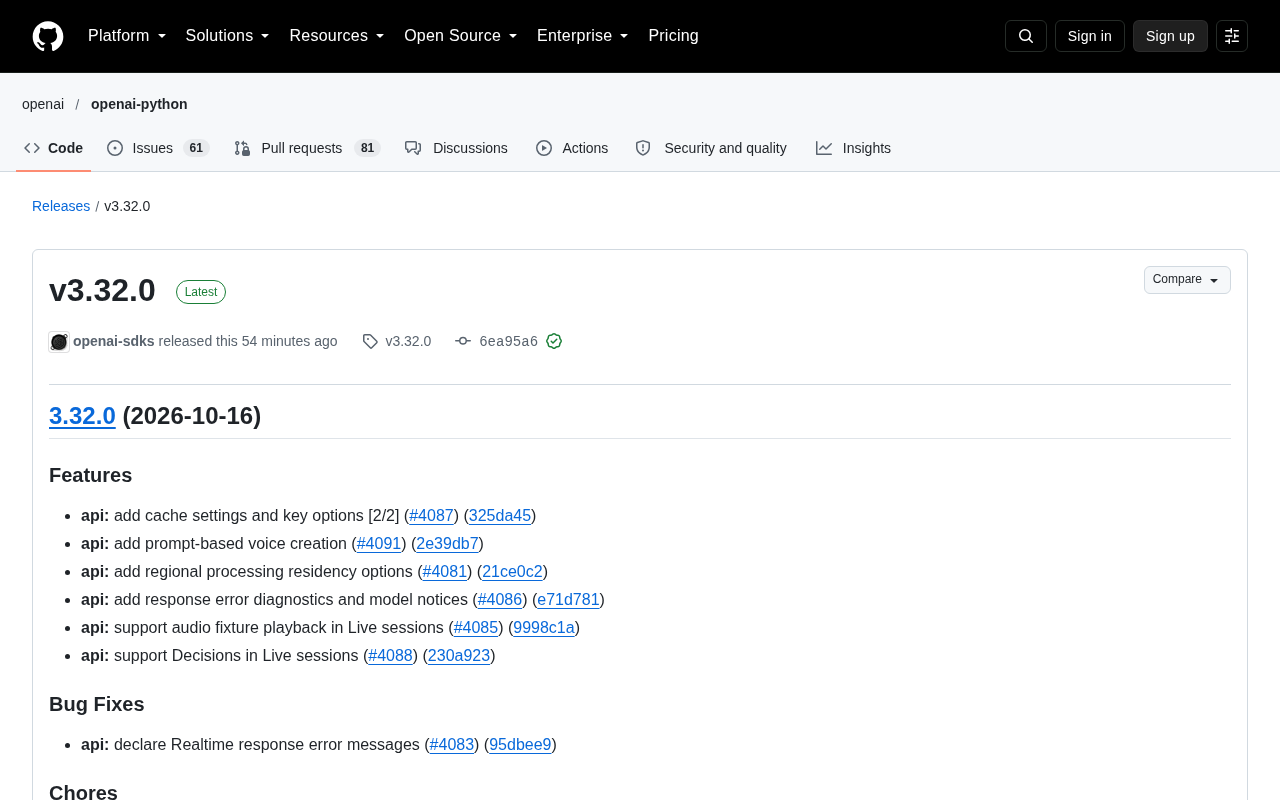Image resolution: width=1280 pixels, height=800 pixels.
Task: Click the tag icon beside v3.32.0
Action: point(370,341)
